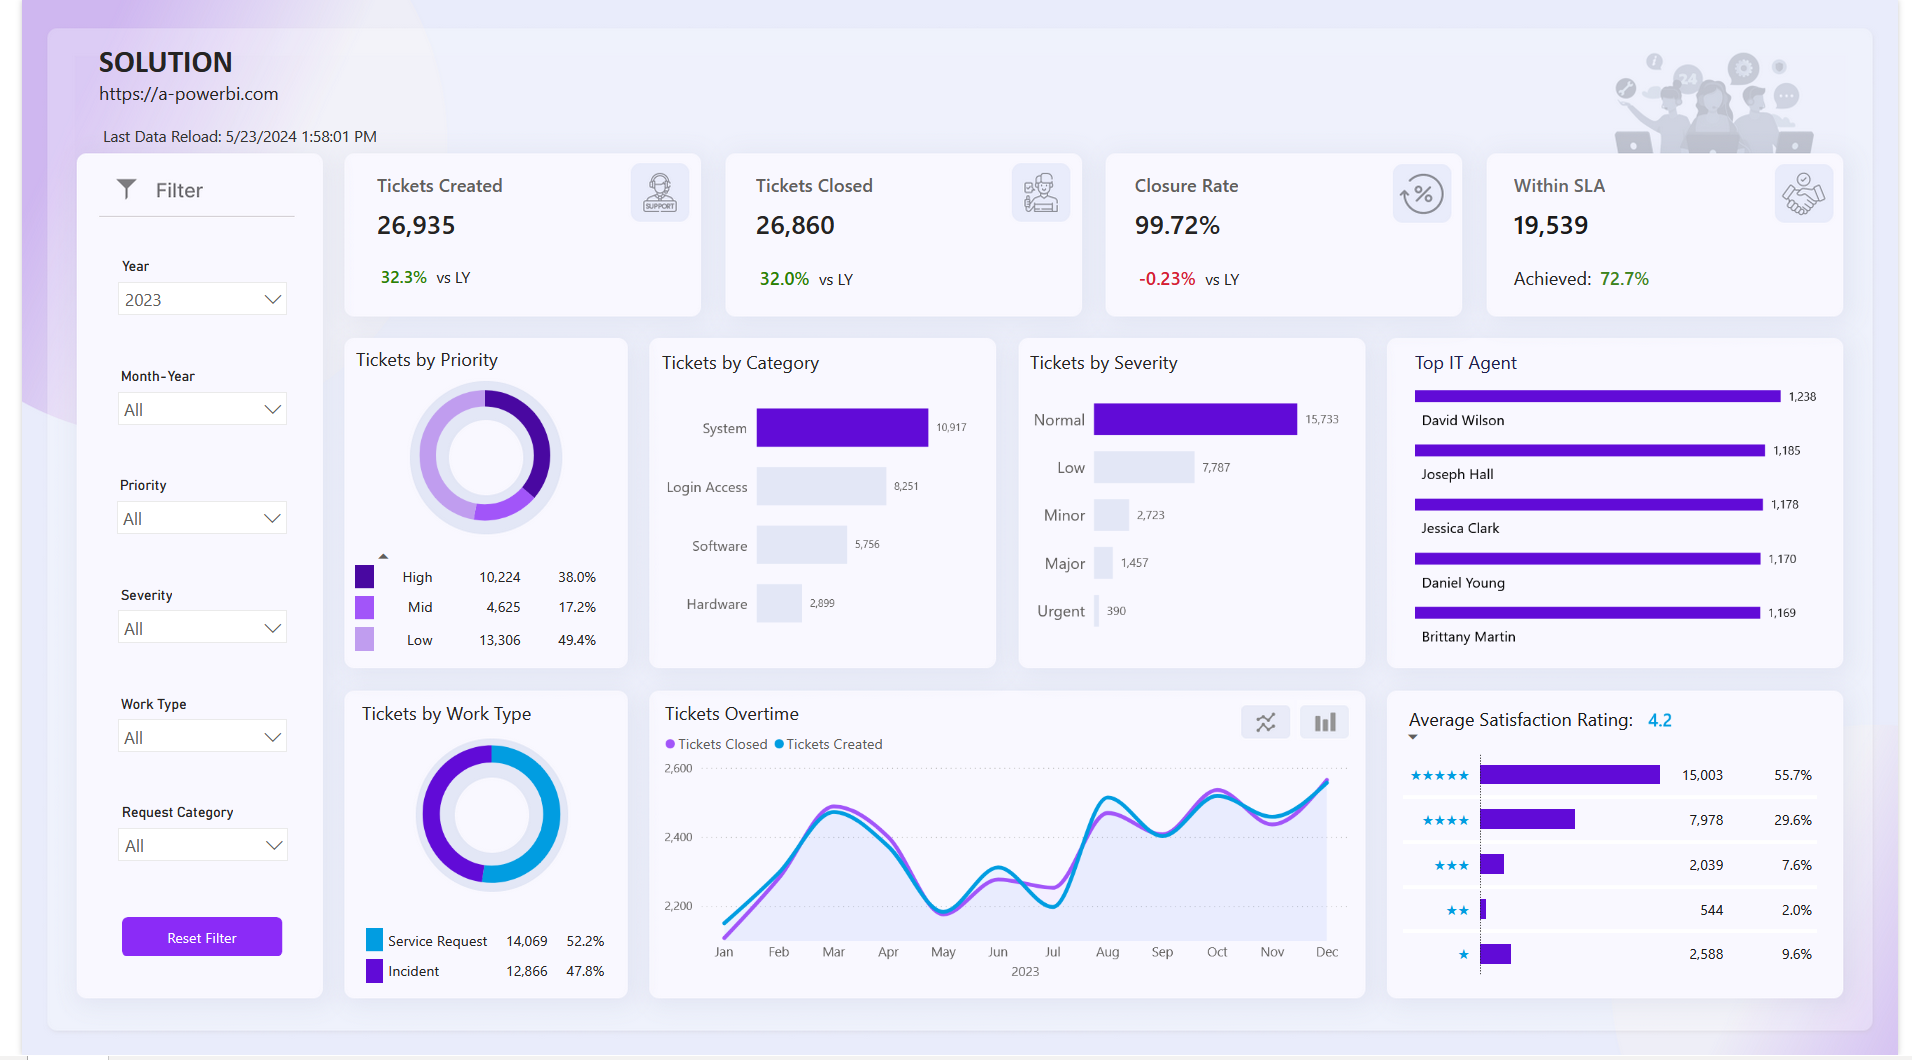The width and height of the screenshot is (1912, 1060).
Task: Click the High priority legend color swatch
Action: click(364, 577)
